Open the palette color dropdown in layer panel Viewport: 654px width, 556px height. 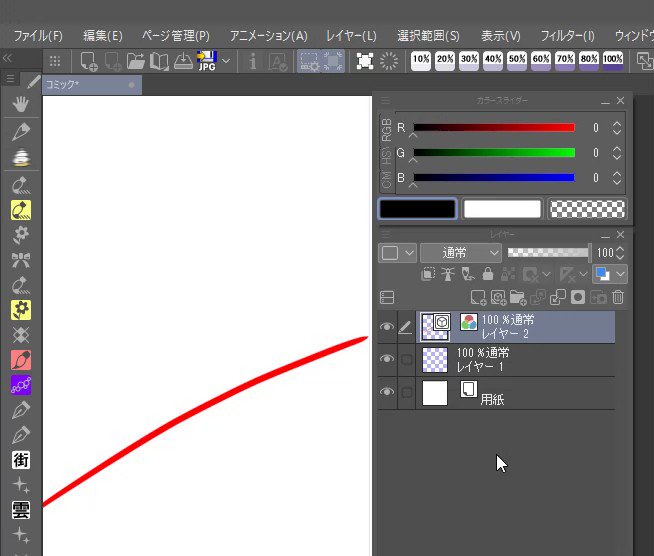(x=397, y=253)
